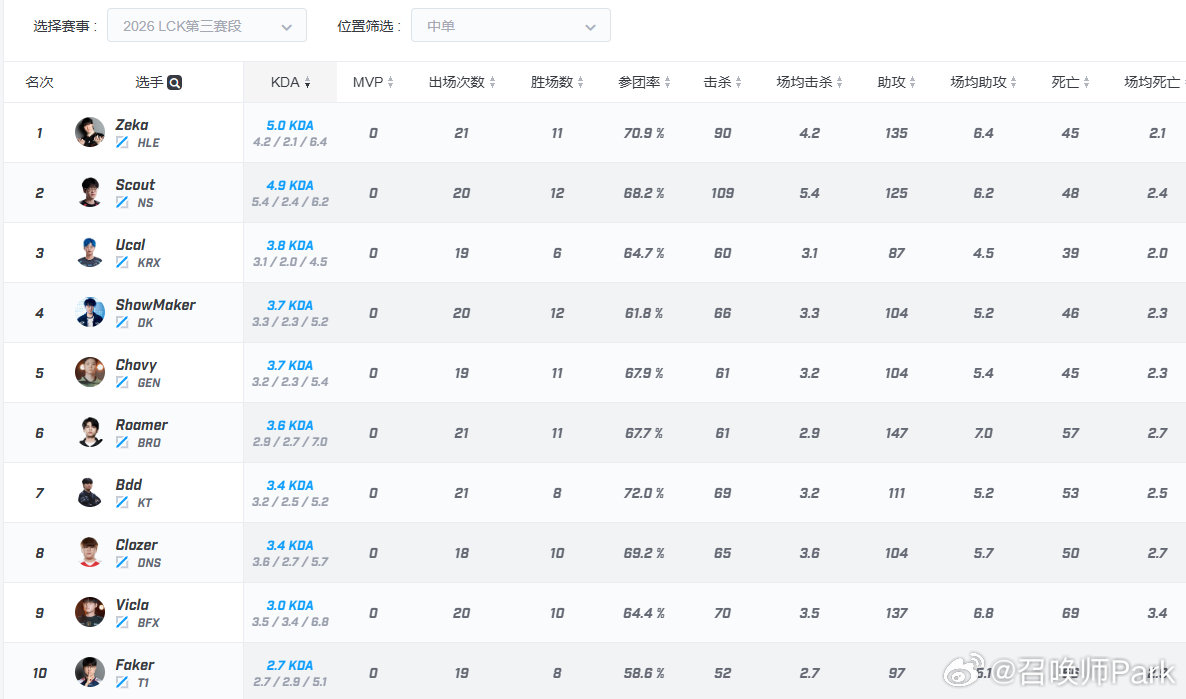Image resolution: width=1186 pixels, height=699 pixels.
Task: Sort table by MVP column
Action: pos(373,82)
